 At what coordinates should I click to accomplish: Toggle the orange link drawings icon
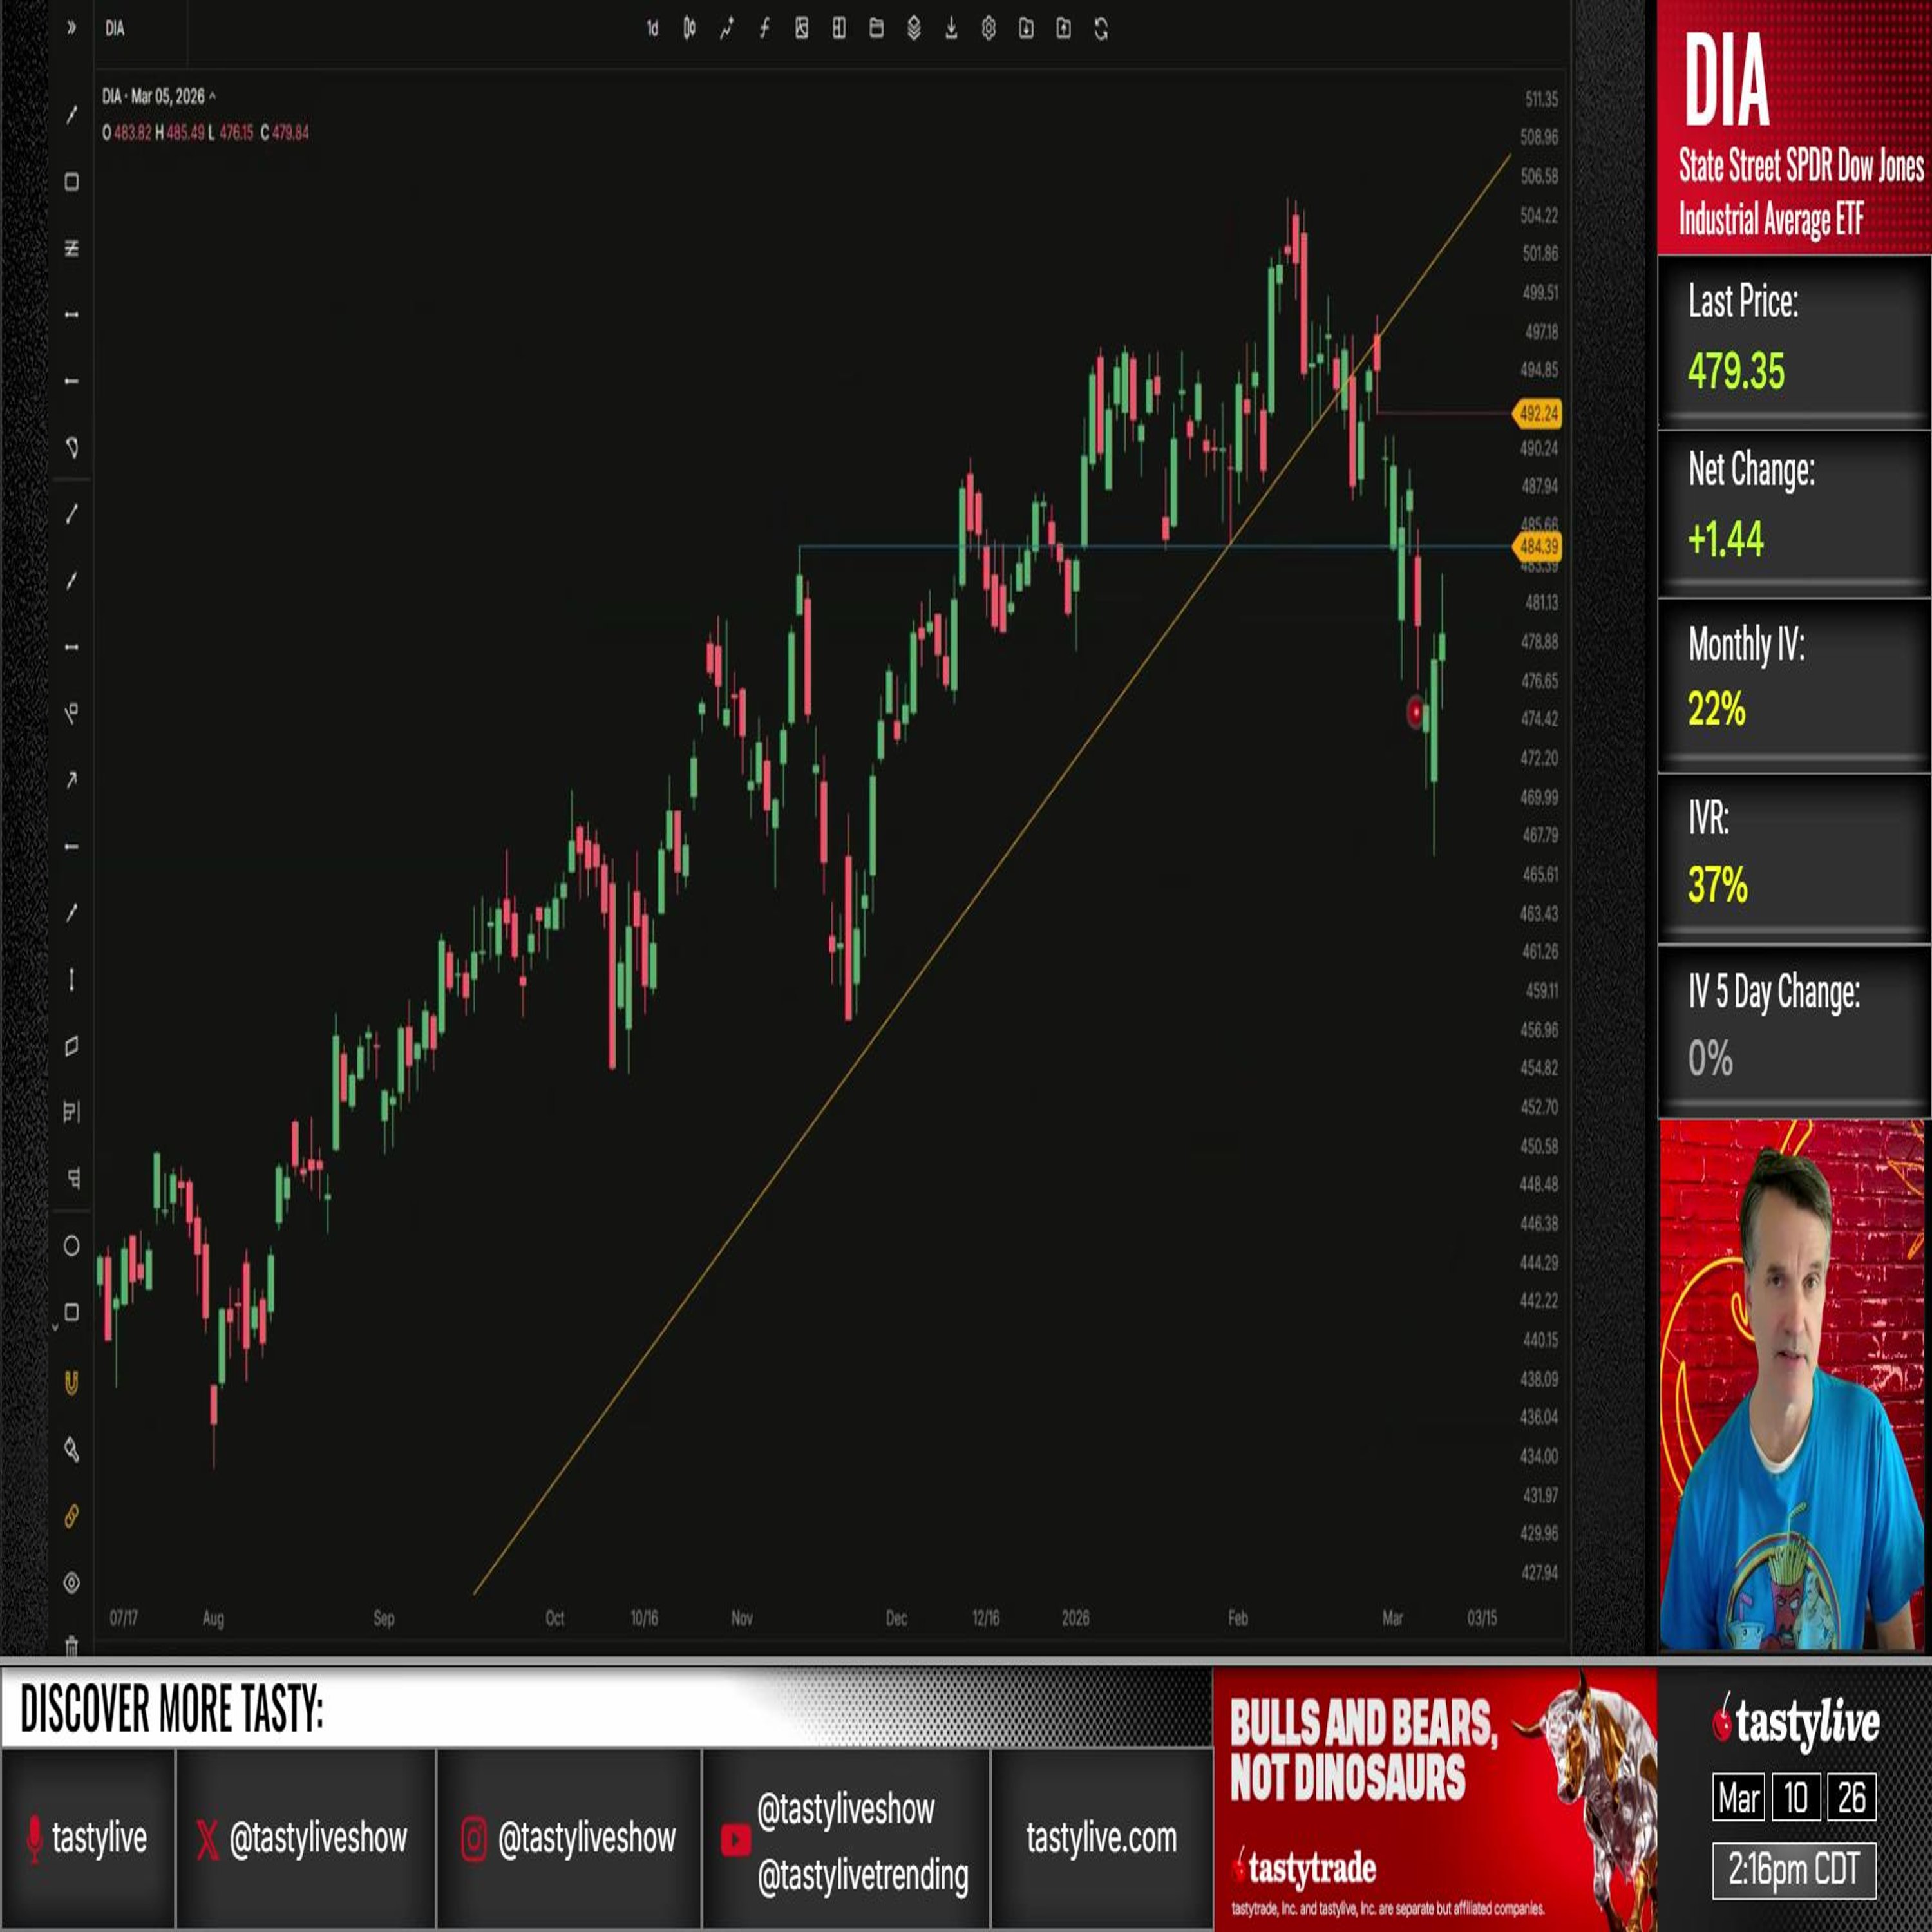[71, 1517]
